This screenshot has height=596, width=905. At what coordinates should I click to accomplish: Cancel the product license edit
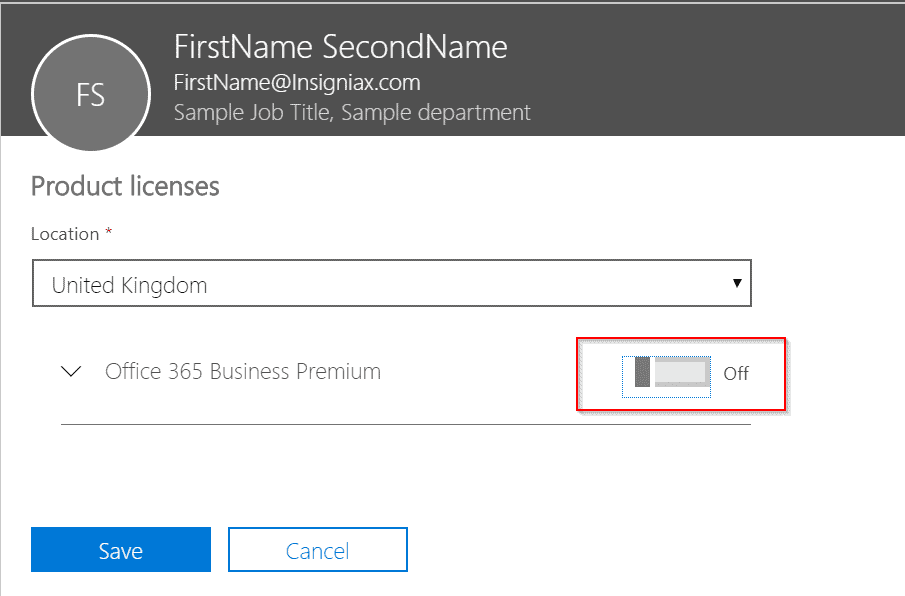317,550
